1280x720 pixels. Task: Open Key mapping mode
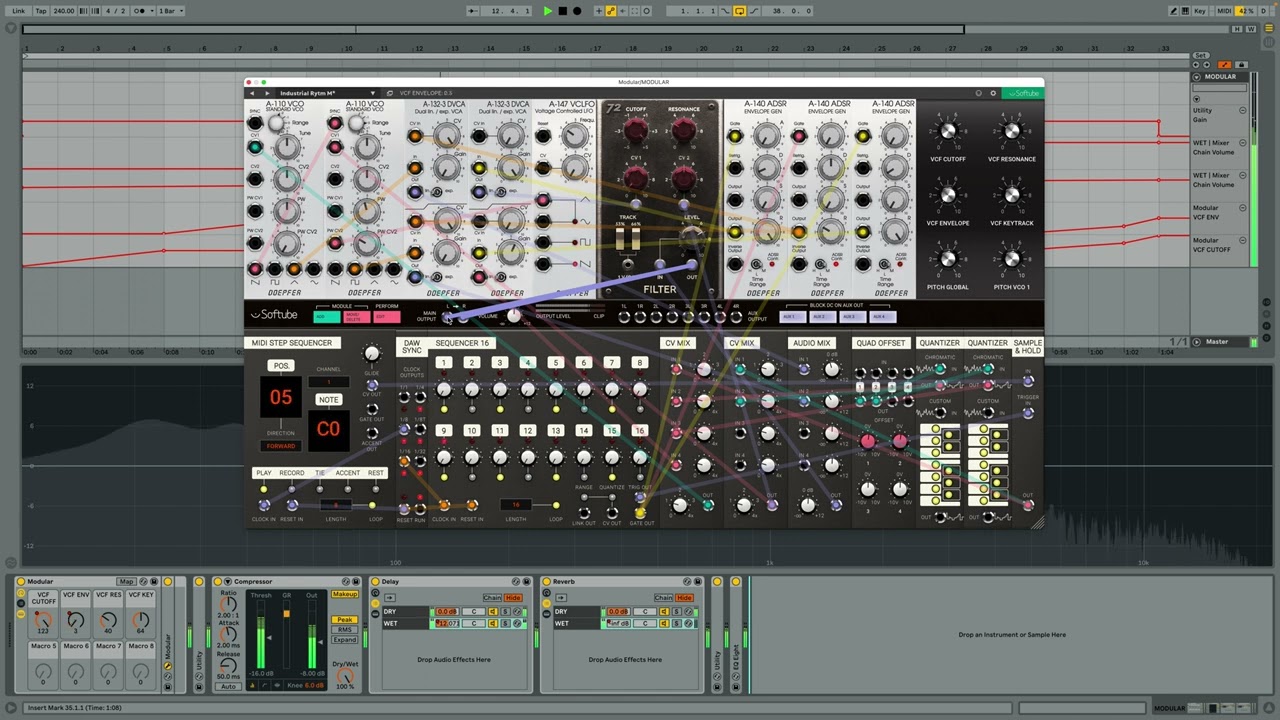point(1200,11)
